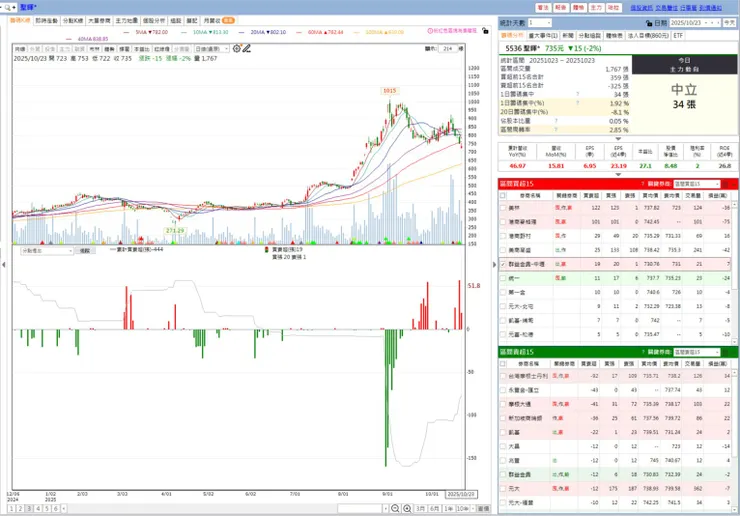Viewport: 740px width, 516px height.
Task: Click the 60MA legend entry
Action: [320, 32]
